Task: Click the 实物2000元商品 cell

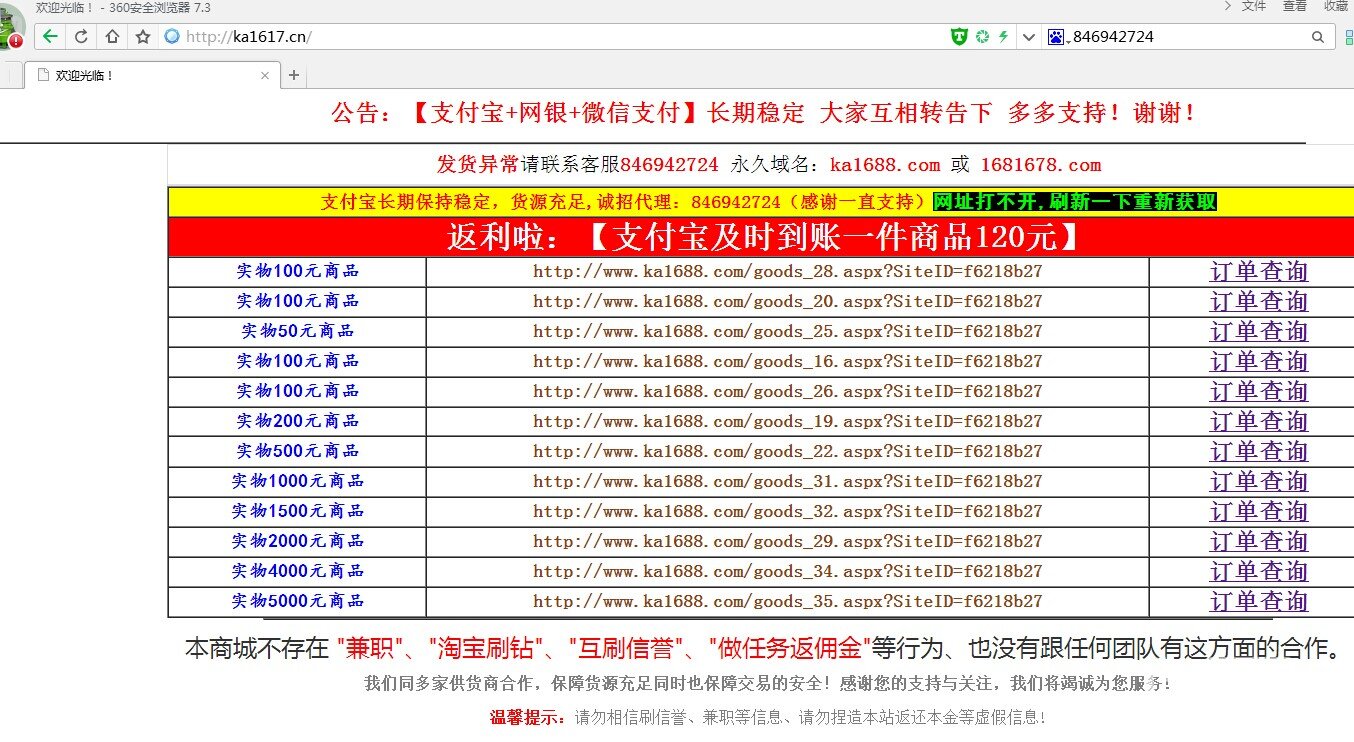Action: [298, 541]
